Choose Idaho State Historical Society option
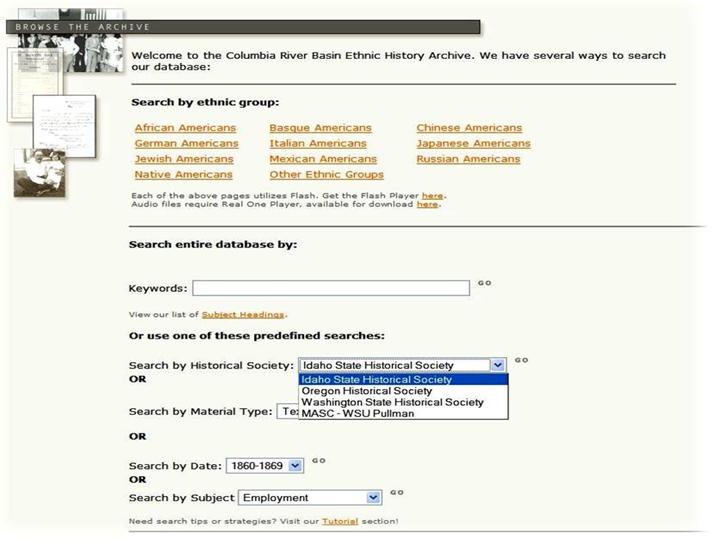 (x=403, y=379)
